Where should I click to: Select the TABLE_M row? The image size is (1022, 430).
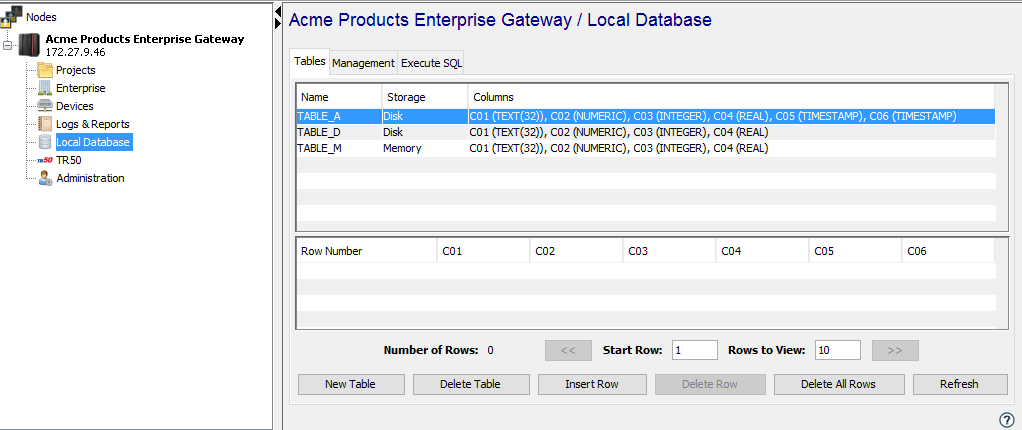pos(645,149)
